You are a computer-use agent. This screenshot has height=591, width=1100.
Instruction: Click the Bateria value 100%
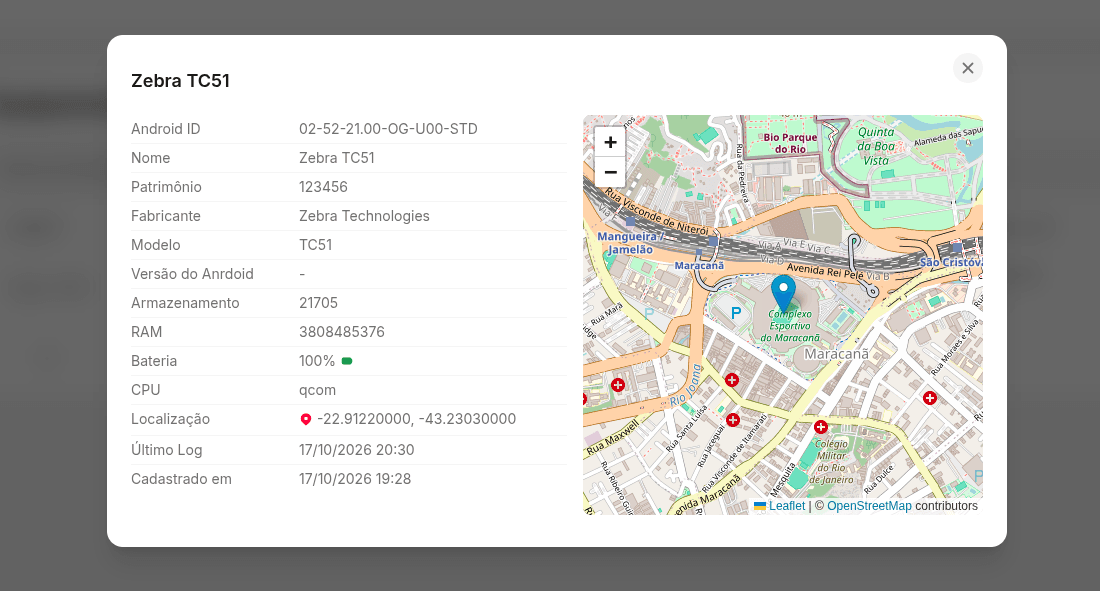(317, 361)
